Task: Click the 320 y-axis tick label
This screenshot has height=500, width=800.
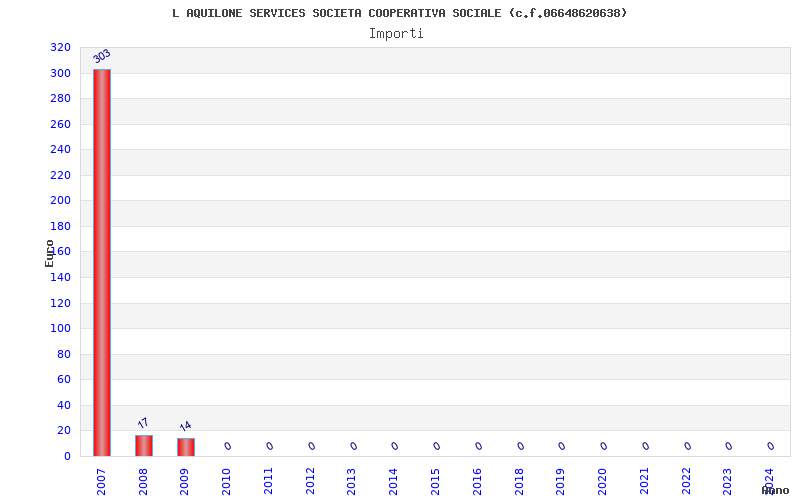Action: 60,47
